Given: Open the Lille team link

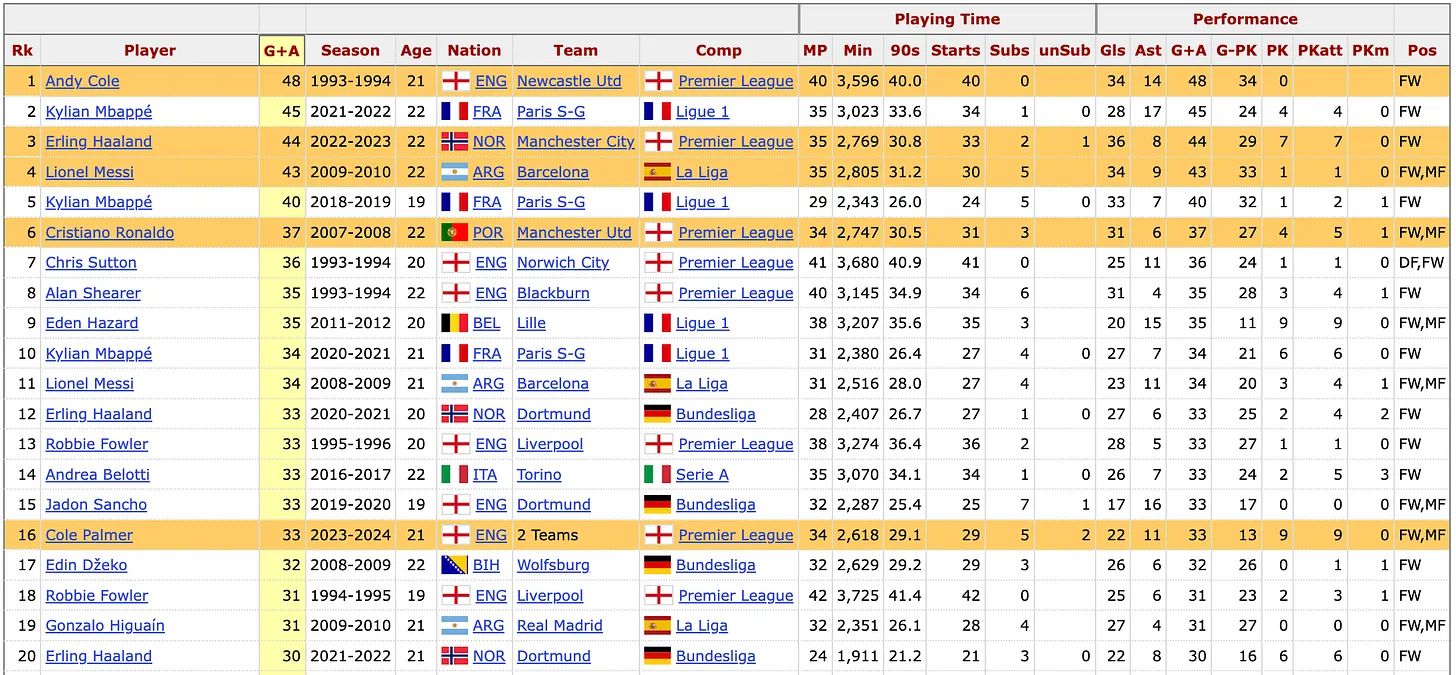Looking at the screenshot, I should [x=531, y=323].
